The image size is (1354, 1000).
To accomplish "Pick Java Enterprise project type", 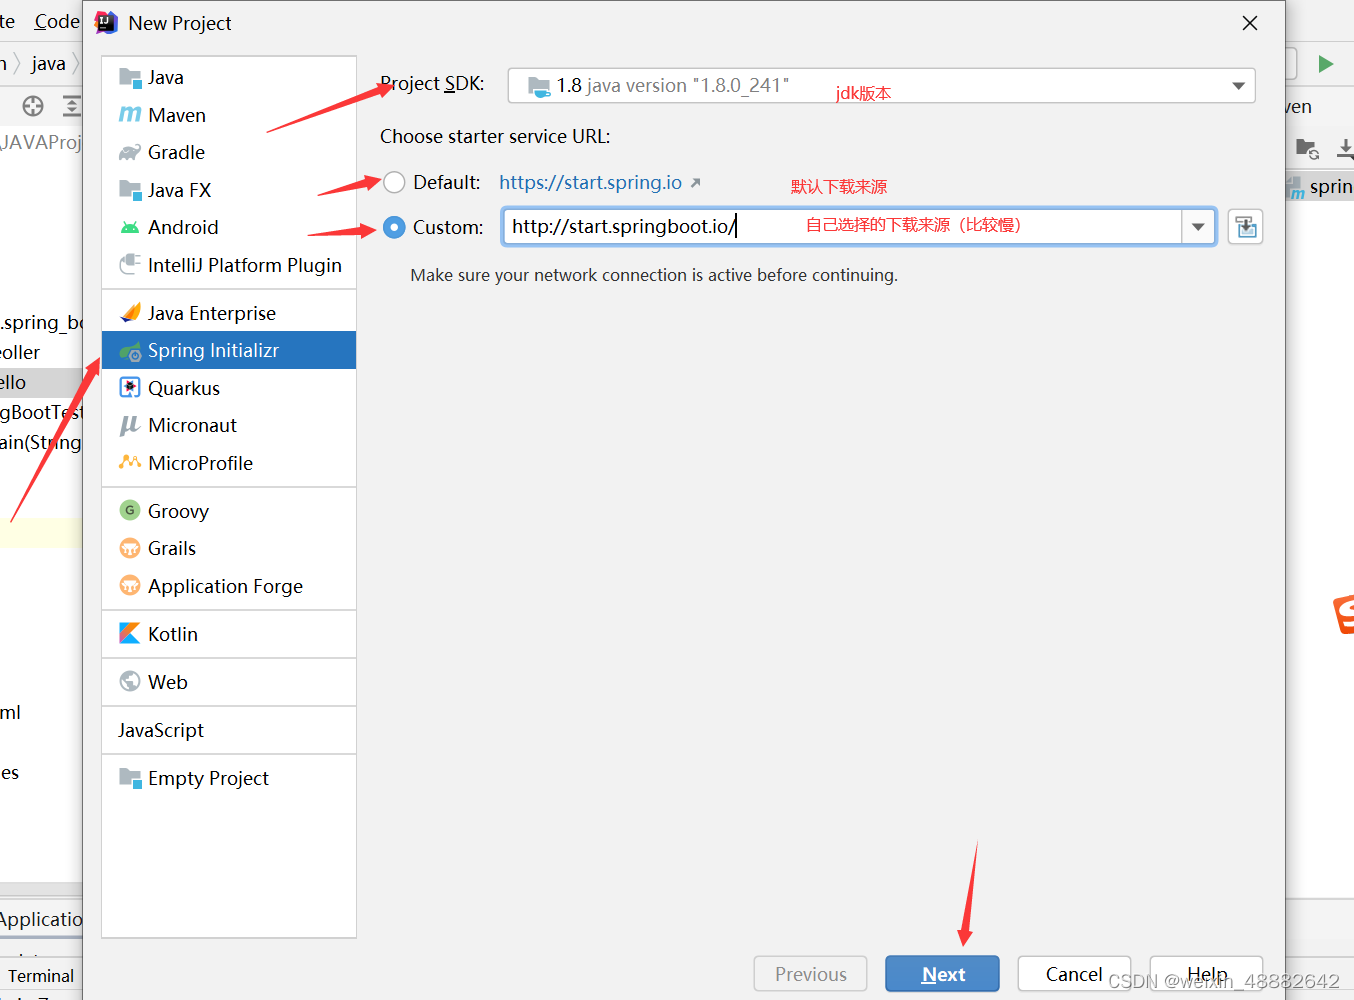I will coord(229,313).
